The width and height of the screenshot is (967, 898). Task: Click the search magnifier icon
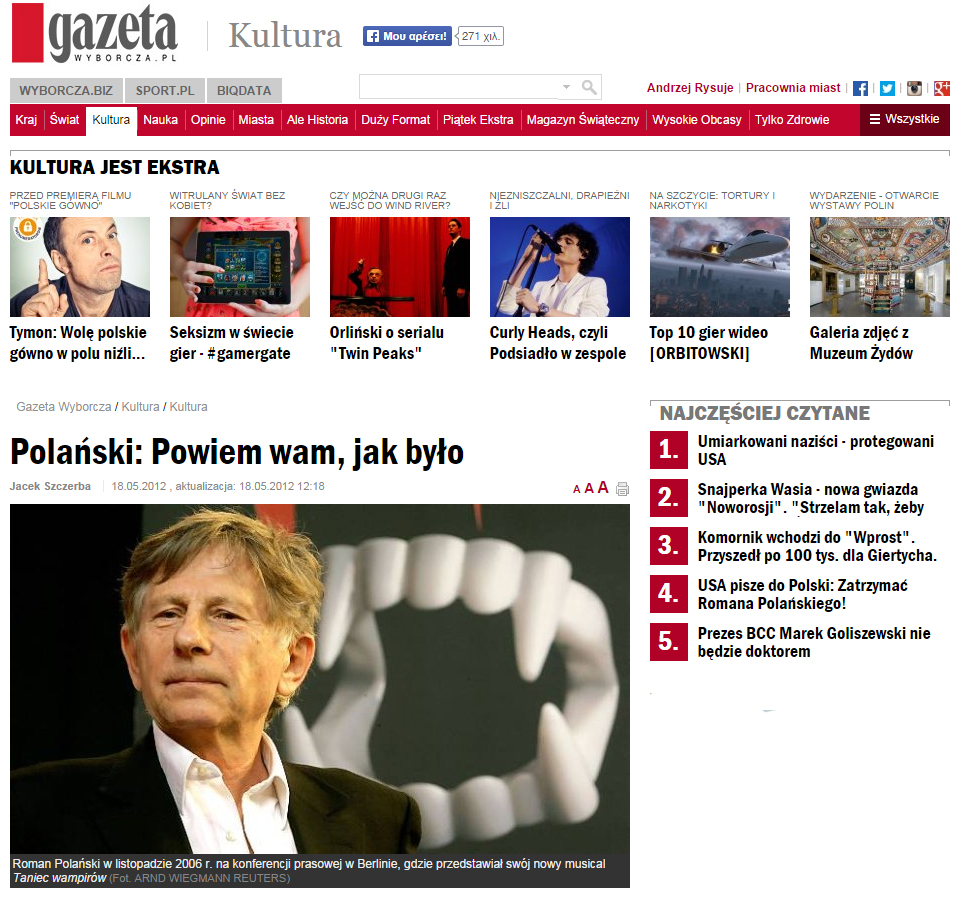(x=589, y=87)
